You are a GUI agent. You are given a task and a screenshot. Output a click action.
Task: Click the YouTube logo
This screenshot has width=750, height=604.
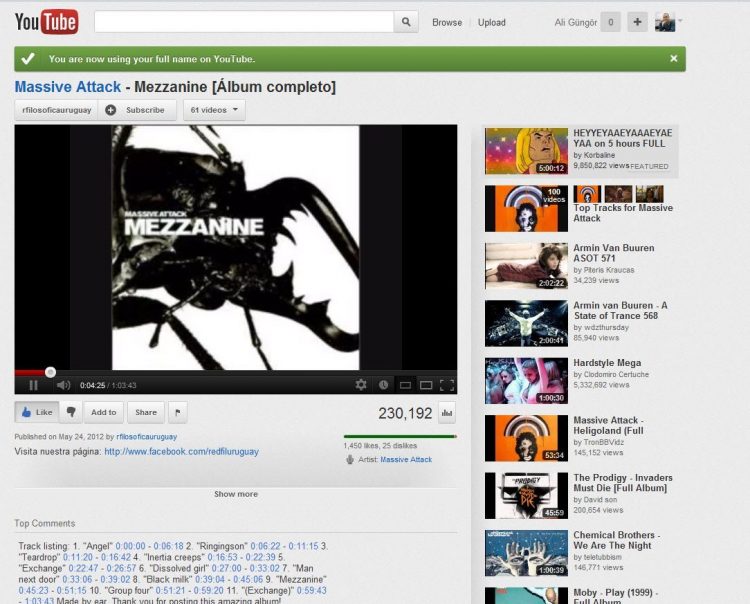[46, 22]
